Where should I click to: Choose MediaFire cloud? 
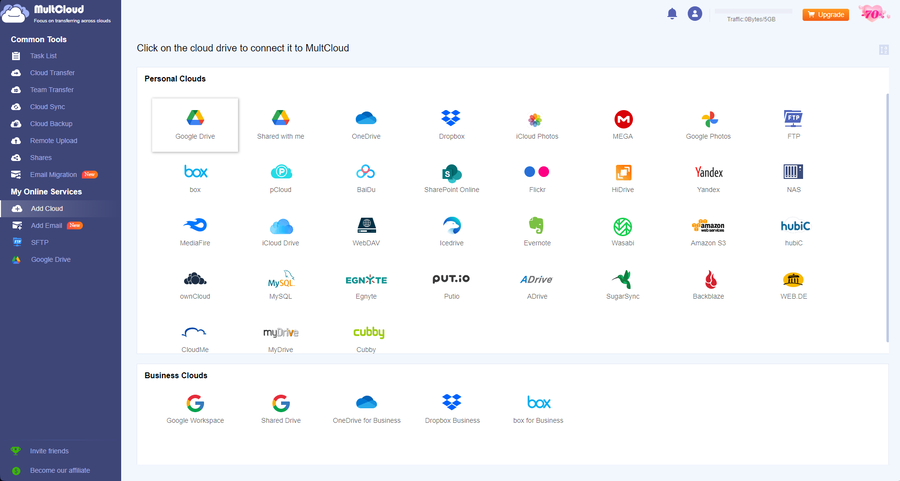click(x=195, y=231)
